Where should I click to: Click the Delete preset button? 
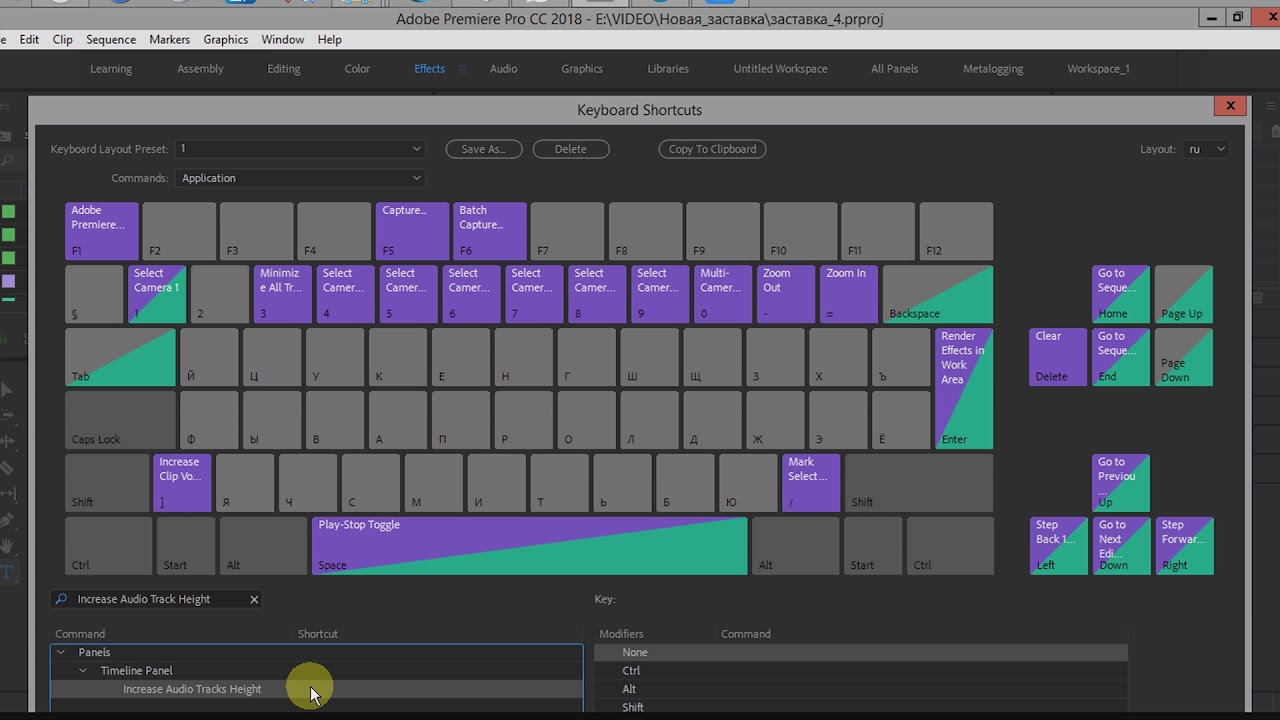click(x=570, y=149)
